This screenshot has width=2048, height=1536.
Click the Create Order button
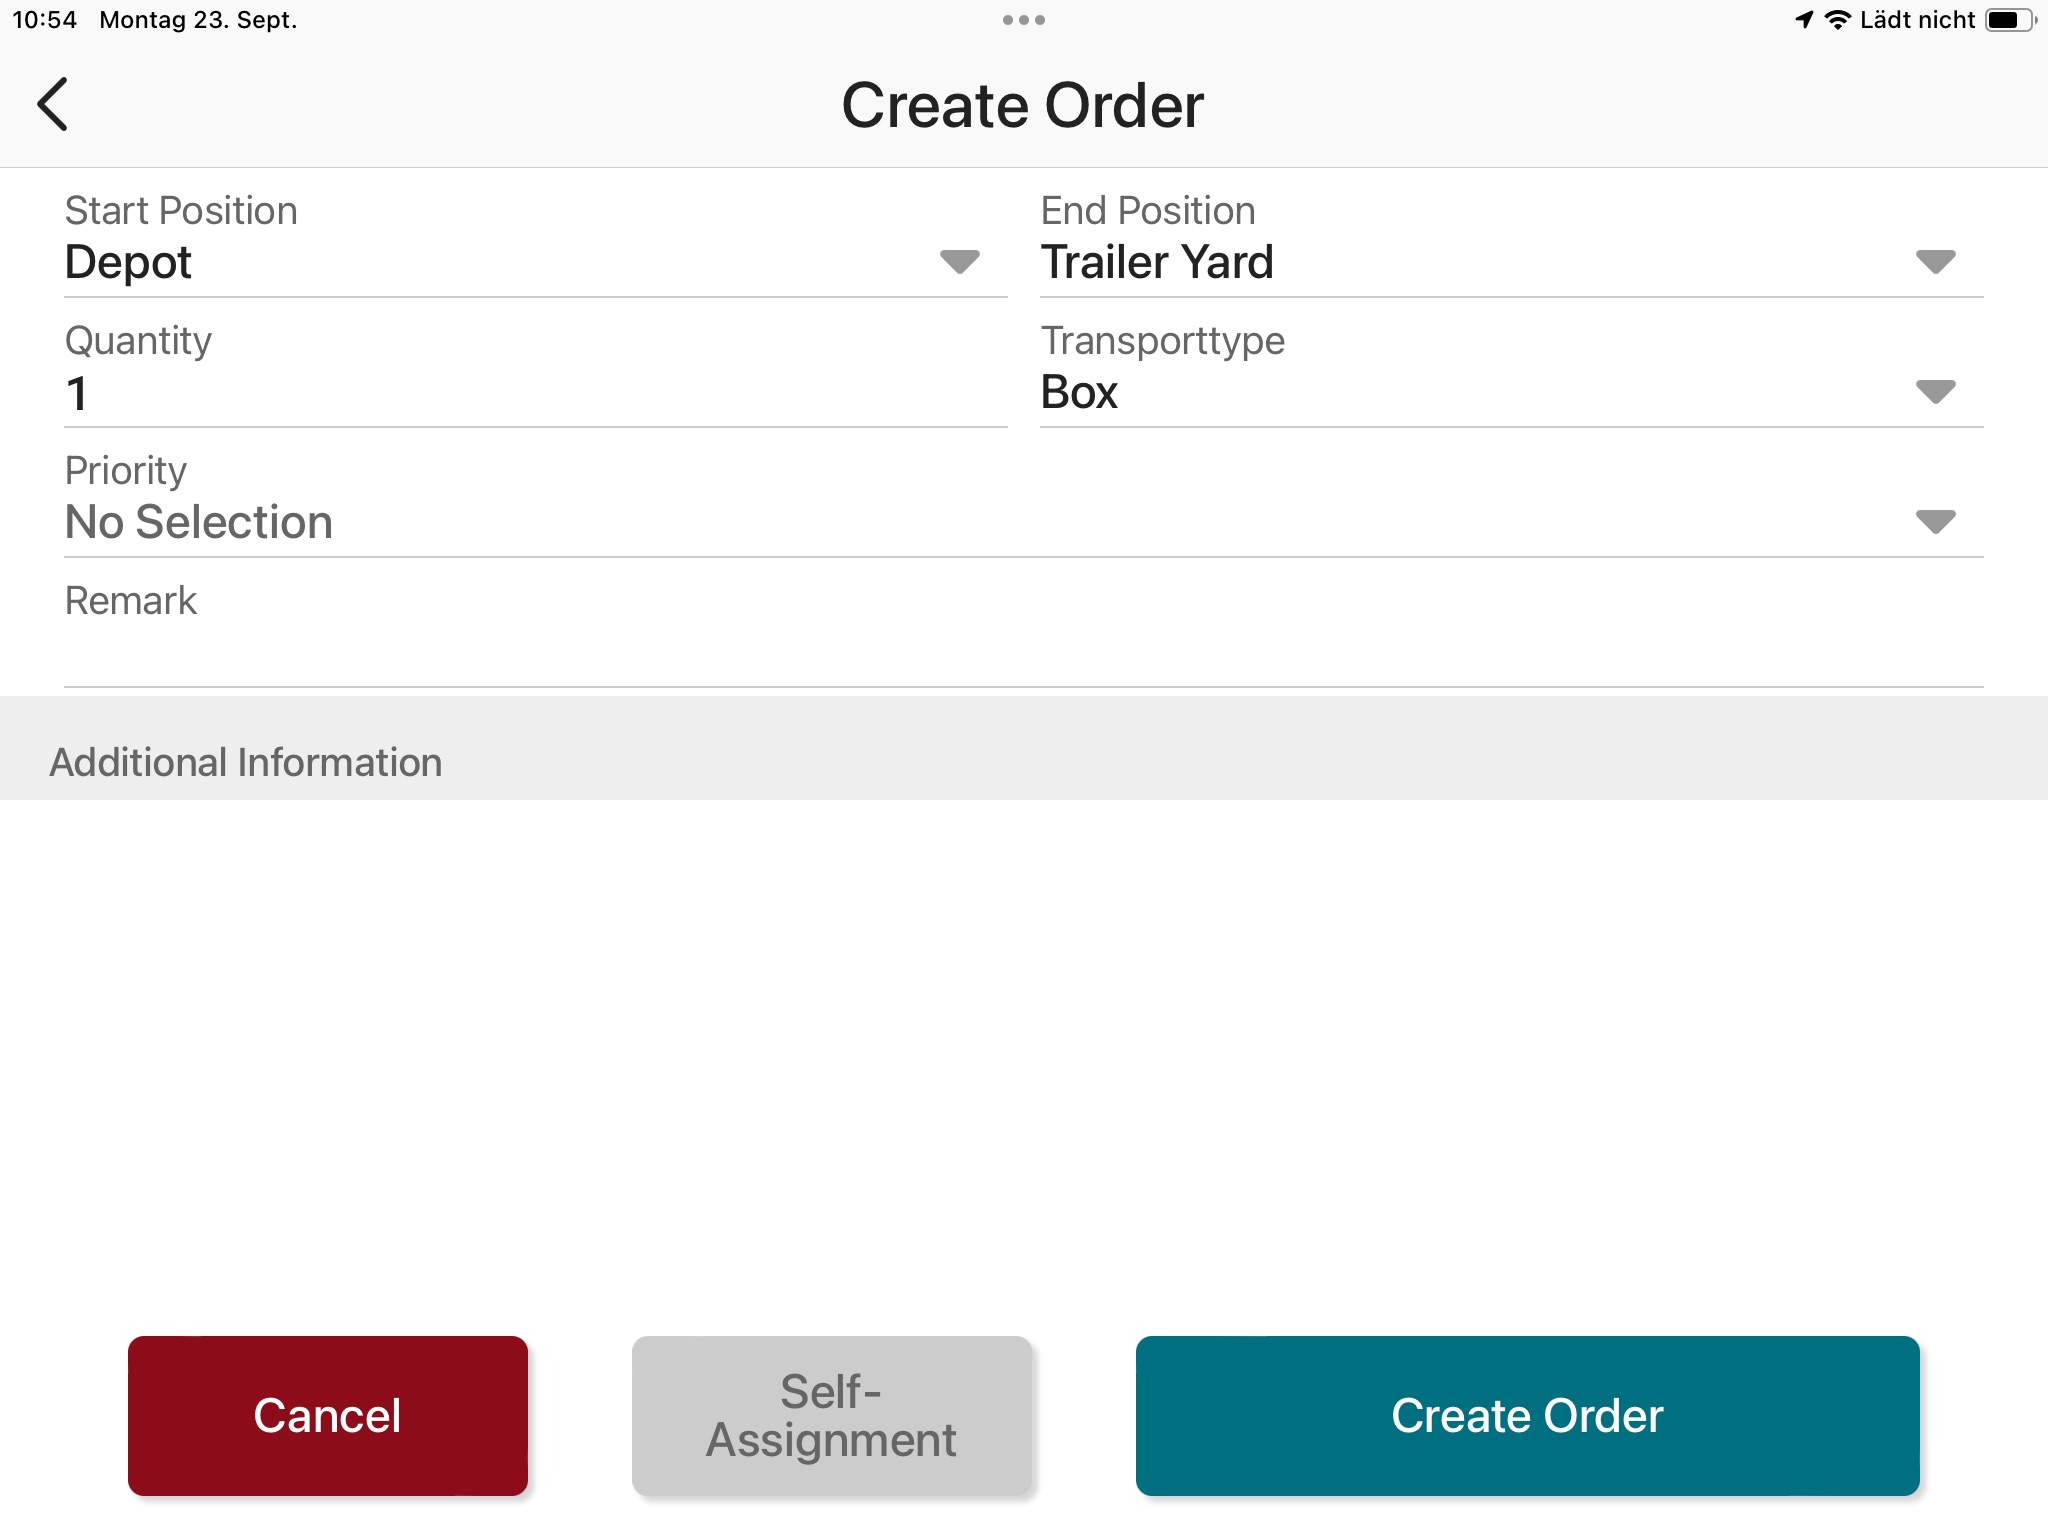[x=1527, y=1415]
